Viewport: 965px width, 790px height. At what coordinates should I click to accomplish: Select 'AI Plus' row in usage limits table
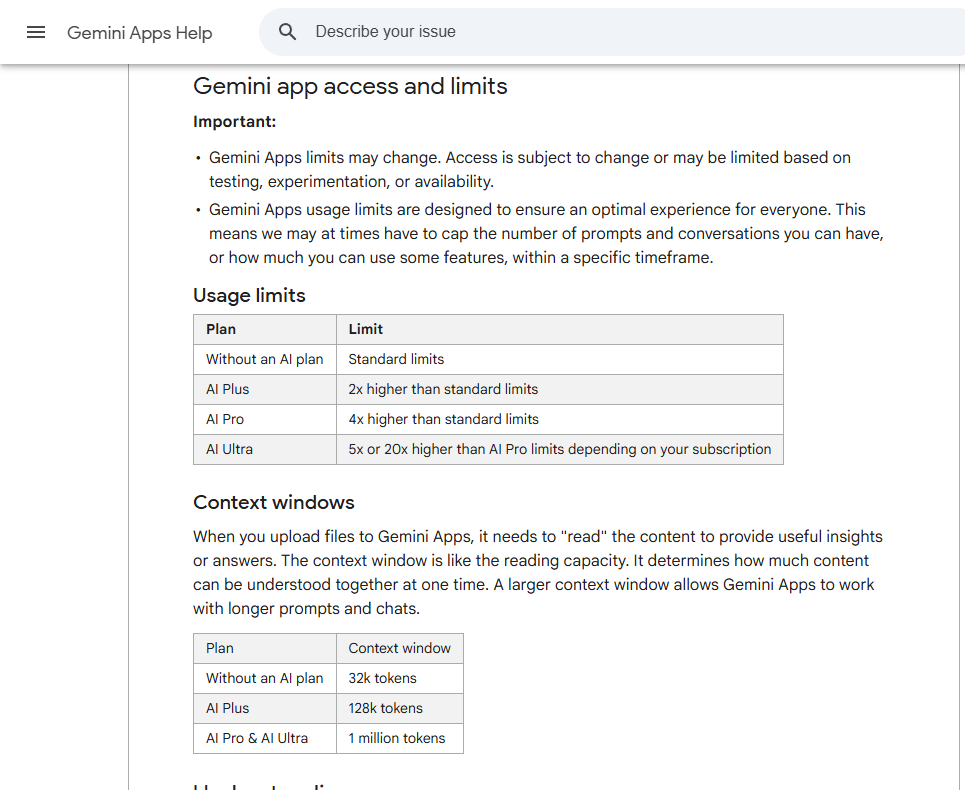click(x=265, y=389)
